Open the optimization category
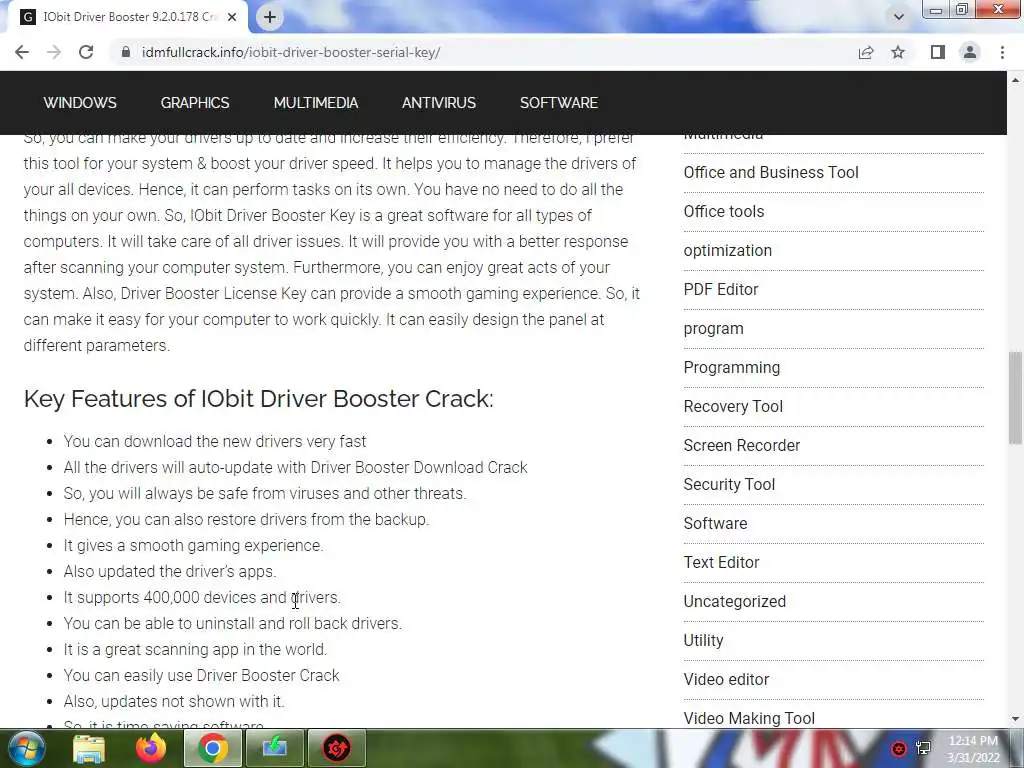Viewport: 1024px width, 768px height. coord(728,251)
